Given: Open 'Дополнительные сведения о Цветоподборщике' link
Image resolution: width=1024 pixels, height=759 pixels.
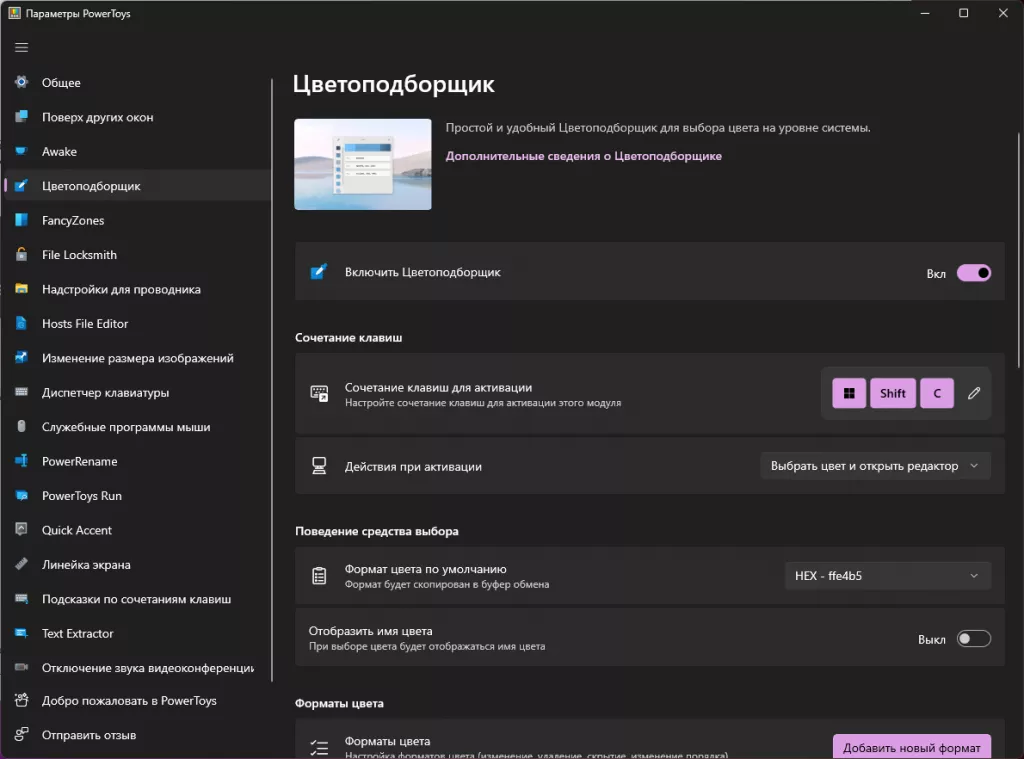Looking at the screenshot, I should (583, 156).
